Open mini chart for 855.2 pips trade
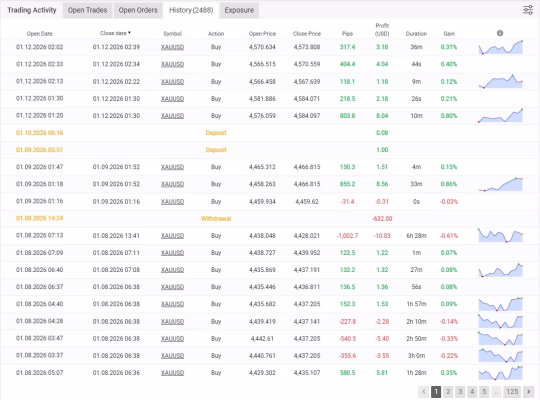Screen dimensions: 540x400 (501, 184)
